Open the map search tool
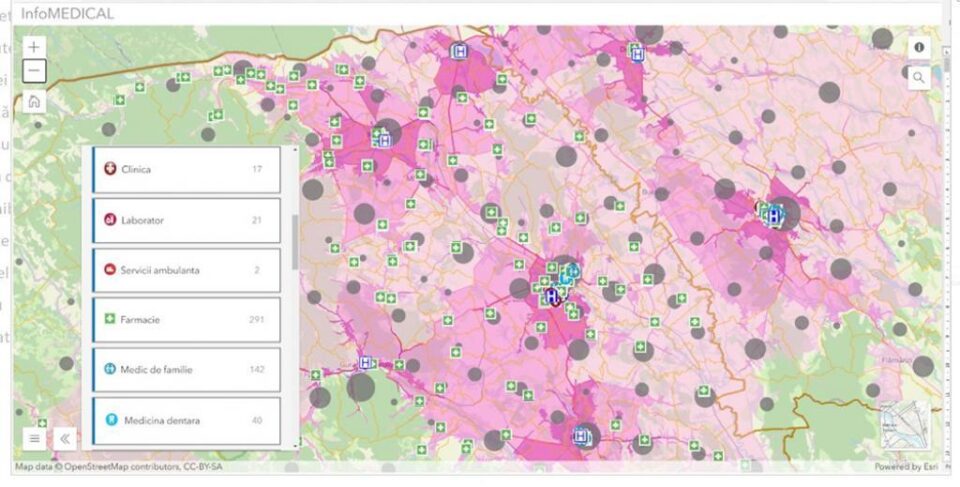 (919, 78)
